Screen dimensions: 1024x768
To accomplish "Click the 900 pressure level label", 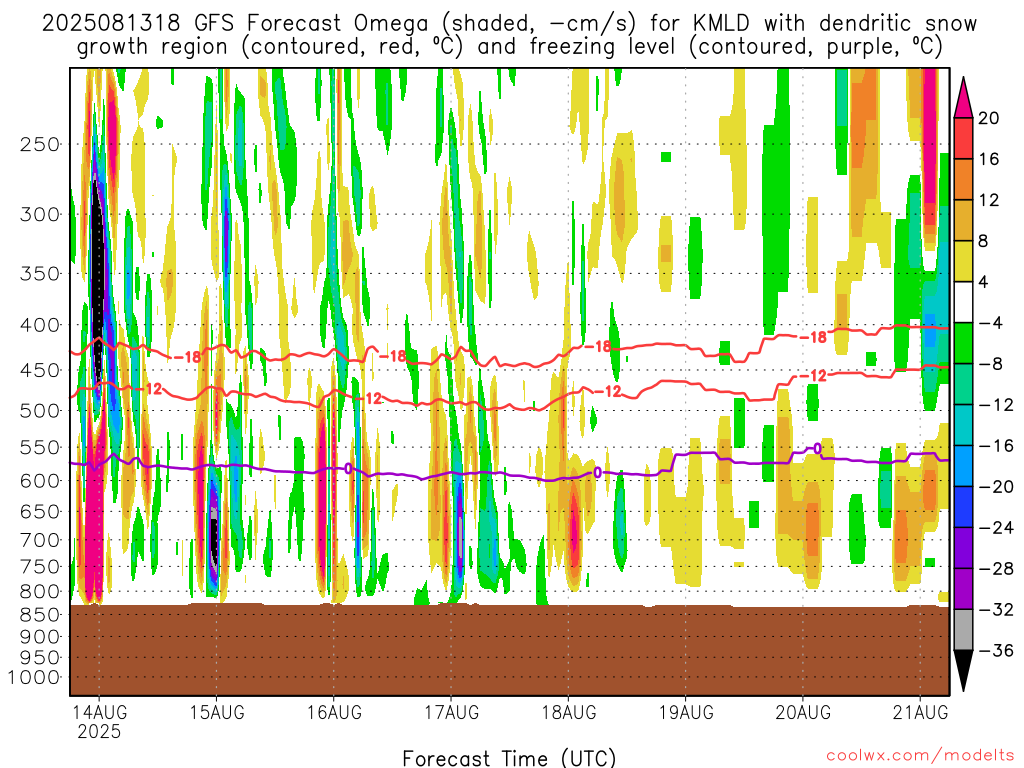I will coord(40,637).
